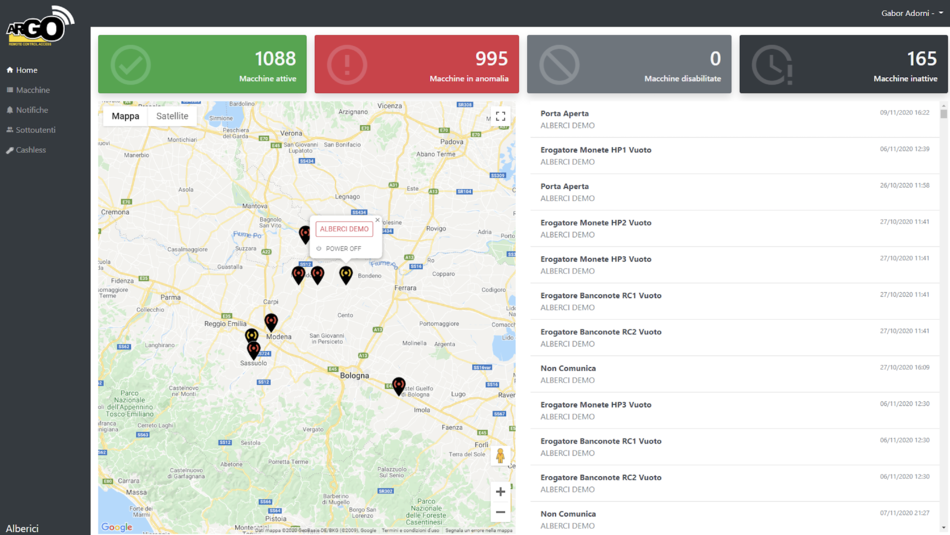Click Alberici label at sidebar bottom
The image size is (950, 535).
tap(22, 528)
